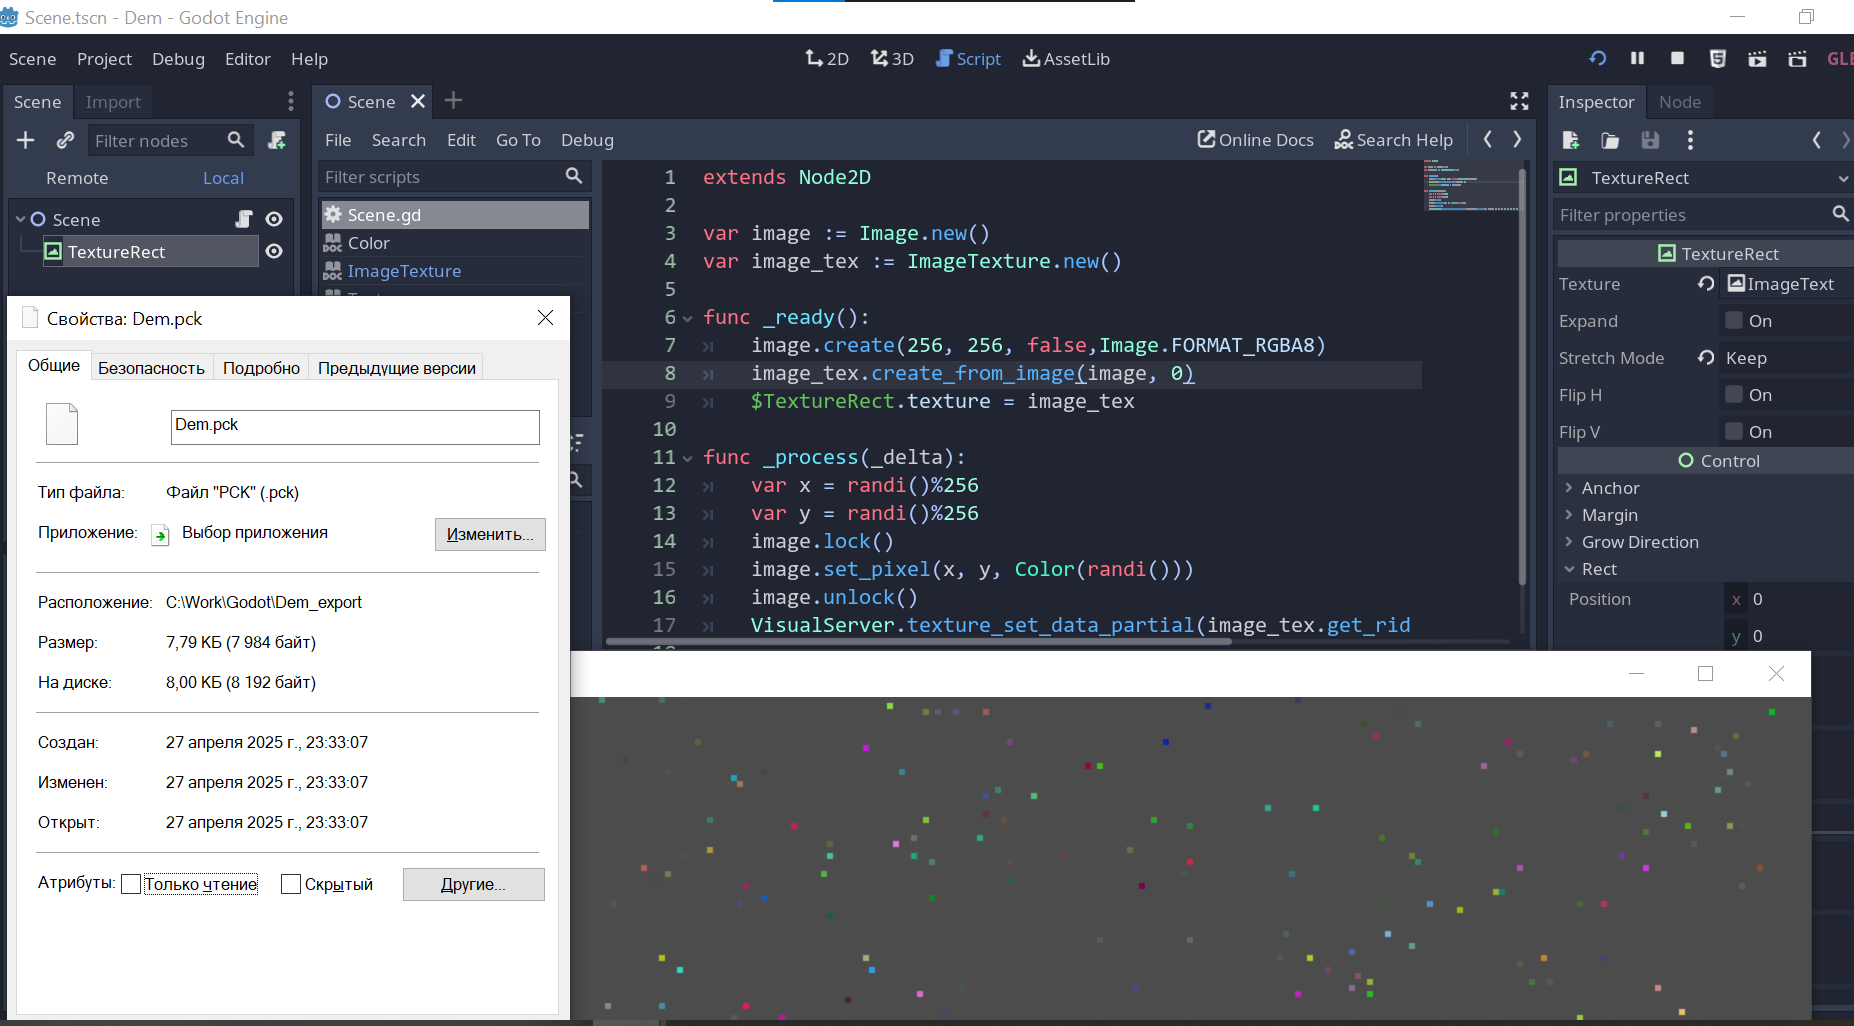Image resolution: width=1854 pixels, height=1026 pixels.
Task: Revert Stretch Mode property to default
Action: coord(1706,358)
